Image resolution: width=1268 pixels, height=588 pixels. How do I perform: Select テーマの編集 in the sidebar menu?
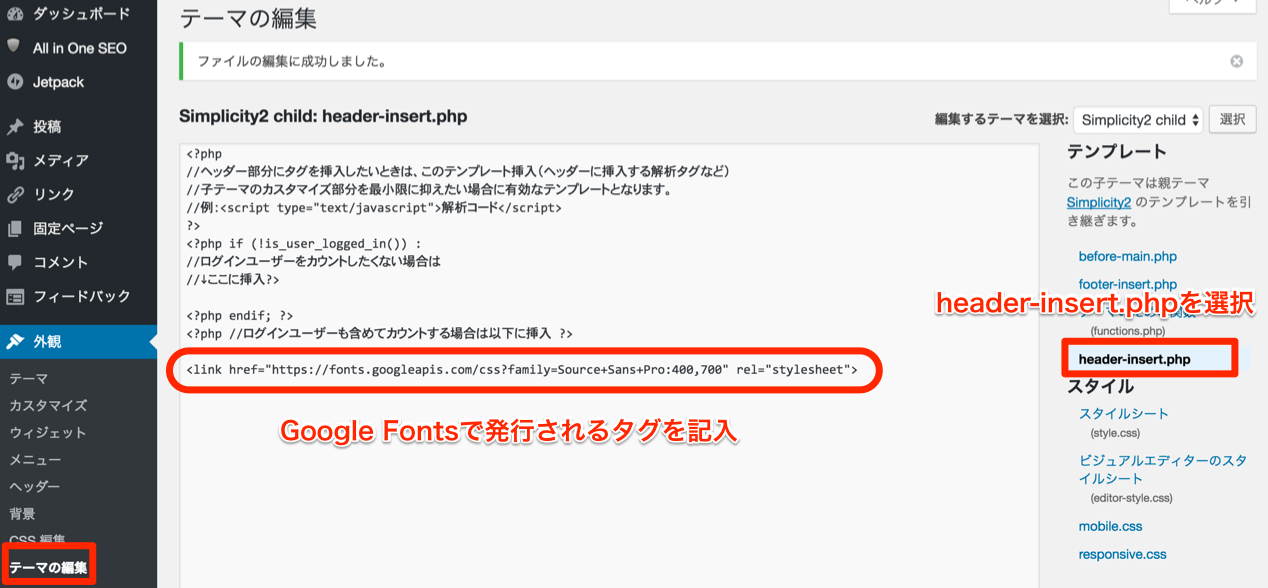click(50, 566)
